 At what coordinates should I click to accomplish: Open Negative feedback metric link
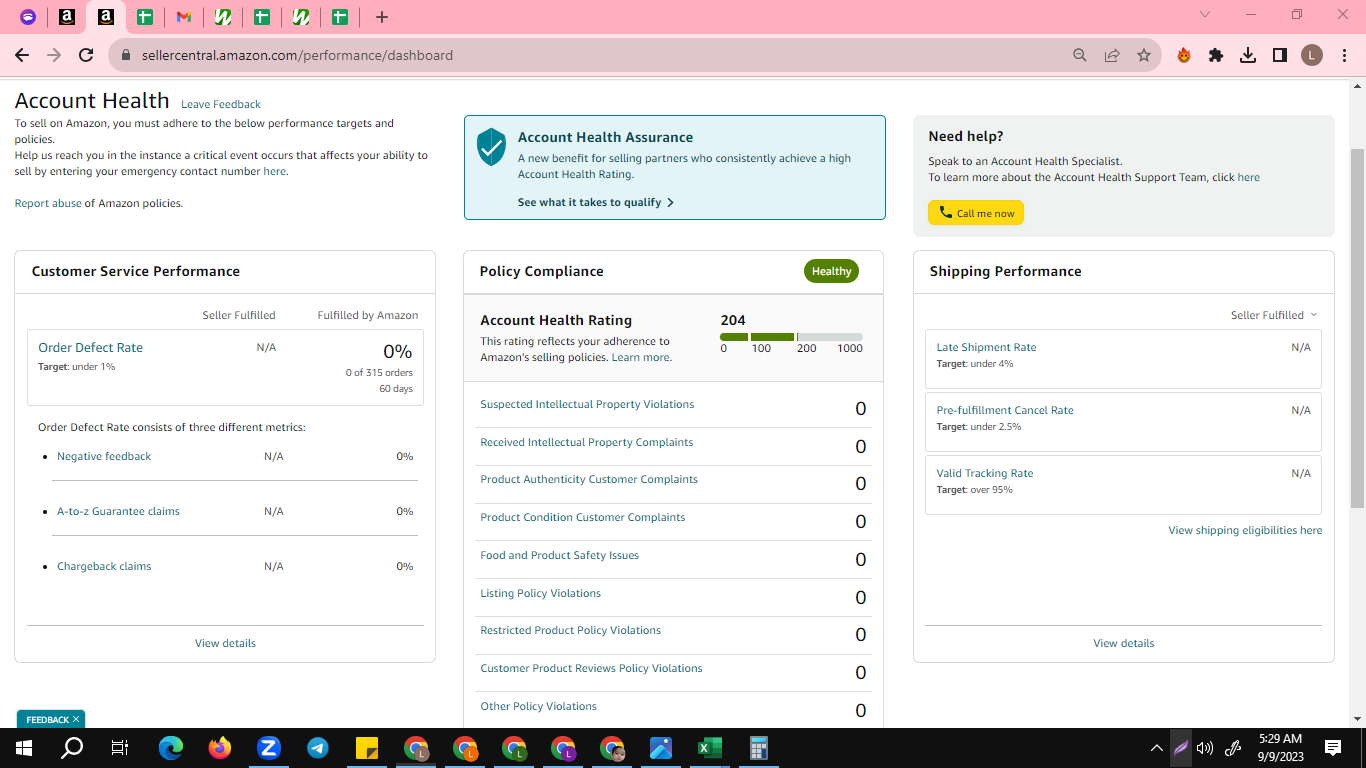point(104,456)
